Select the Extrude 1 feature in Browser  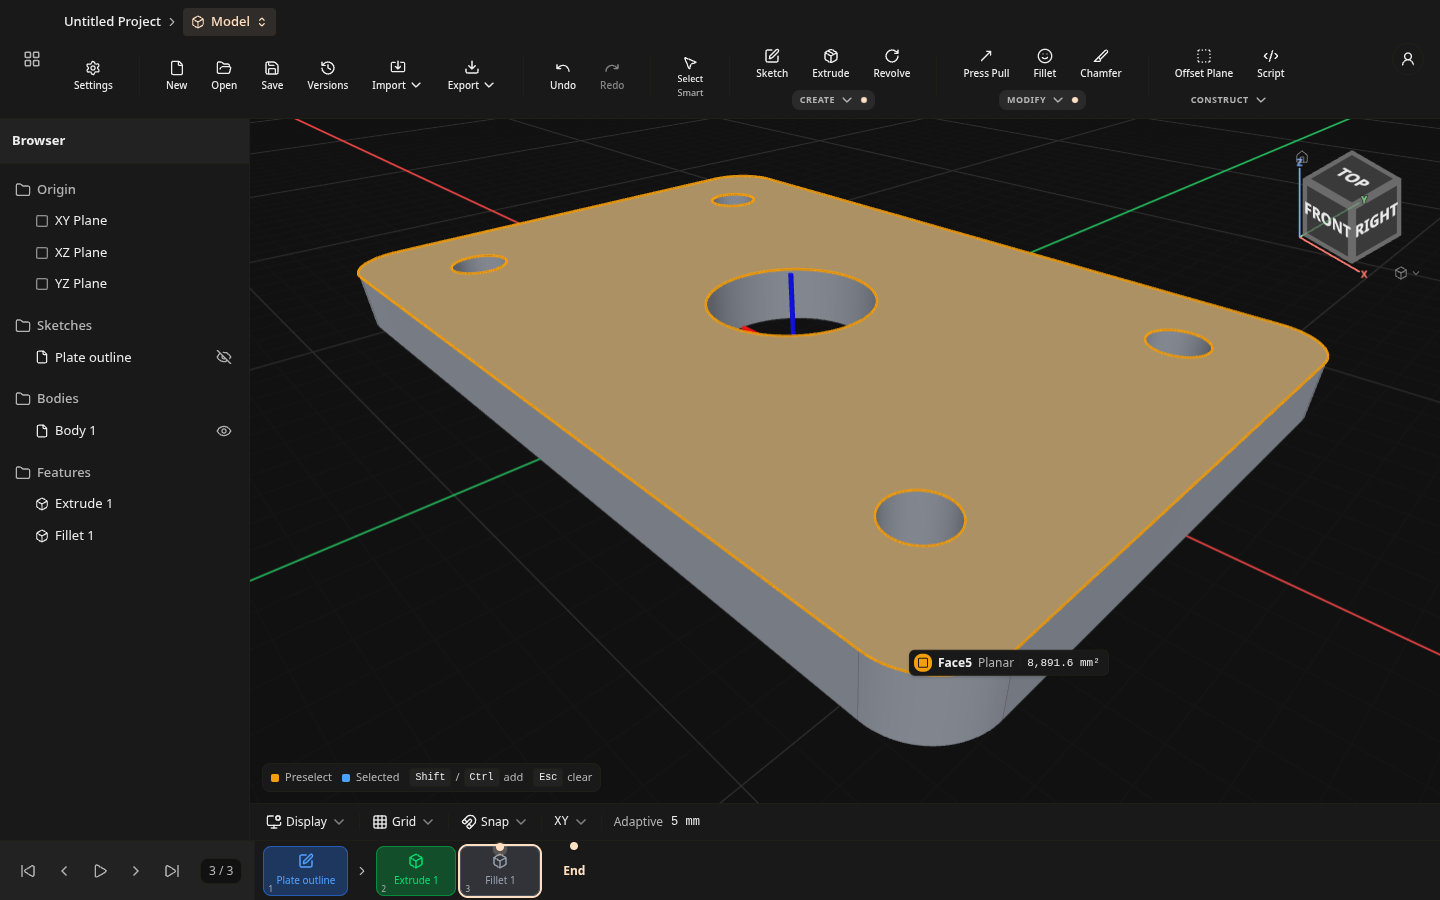point(84,504)
